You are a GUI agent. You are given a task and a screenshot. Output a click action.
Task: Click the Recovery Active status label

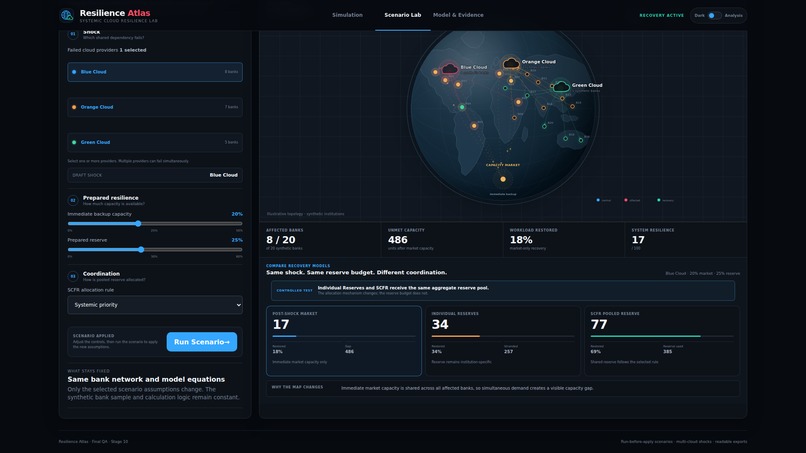click(x=662, y=15)
